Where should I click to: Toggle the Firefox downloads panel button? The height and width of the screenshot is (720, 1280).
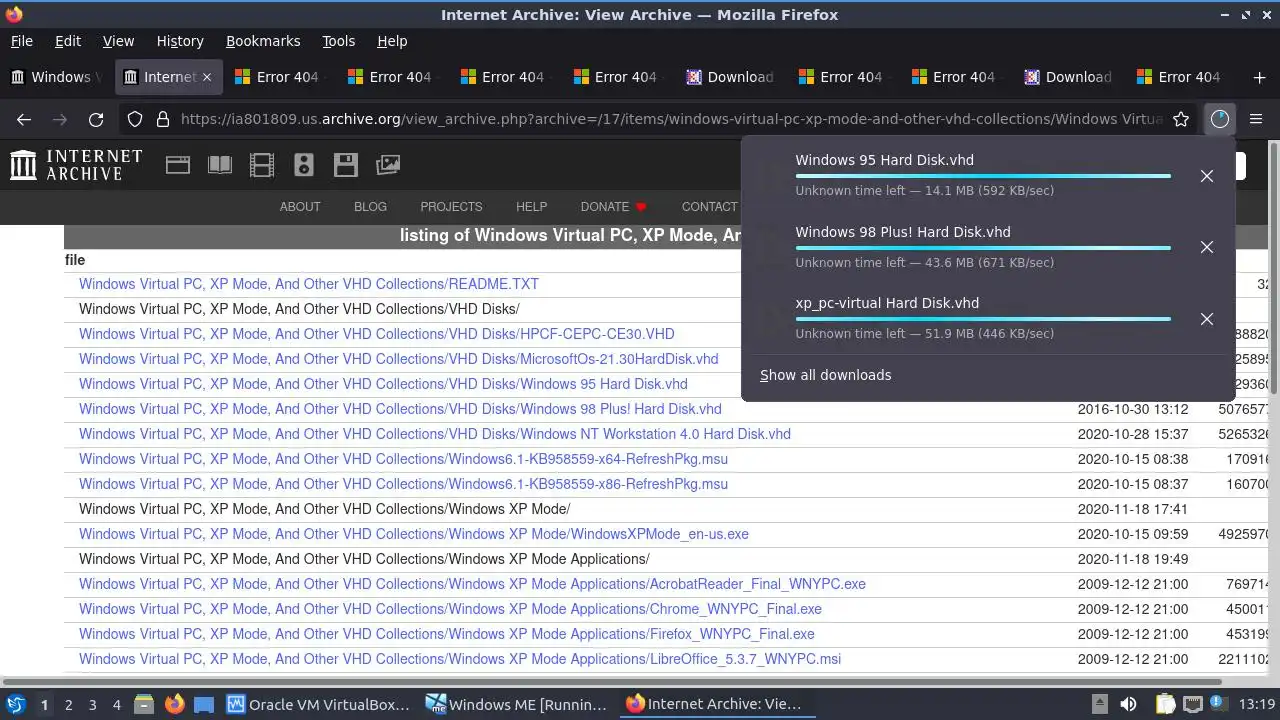1219,119
